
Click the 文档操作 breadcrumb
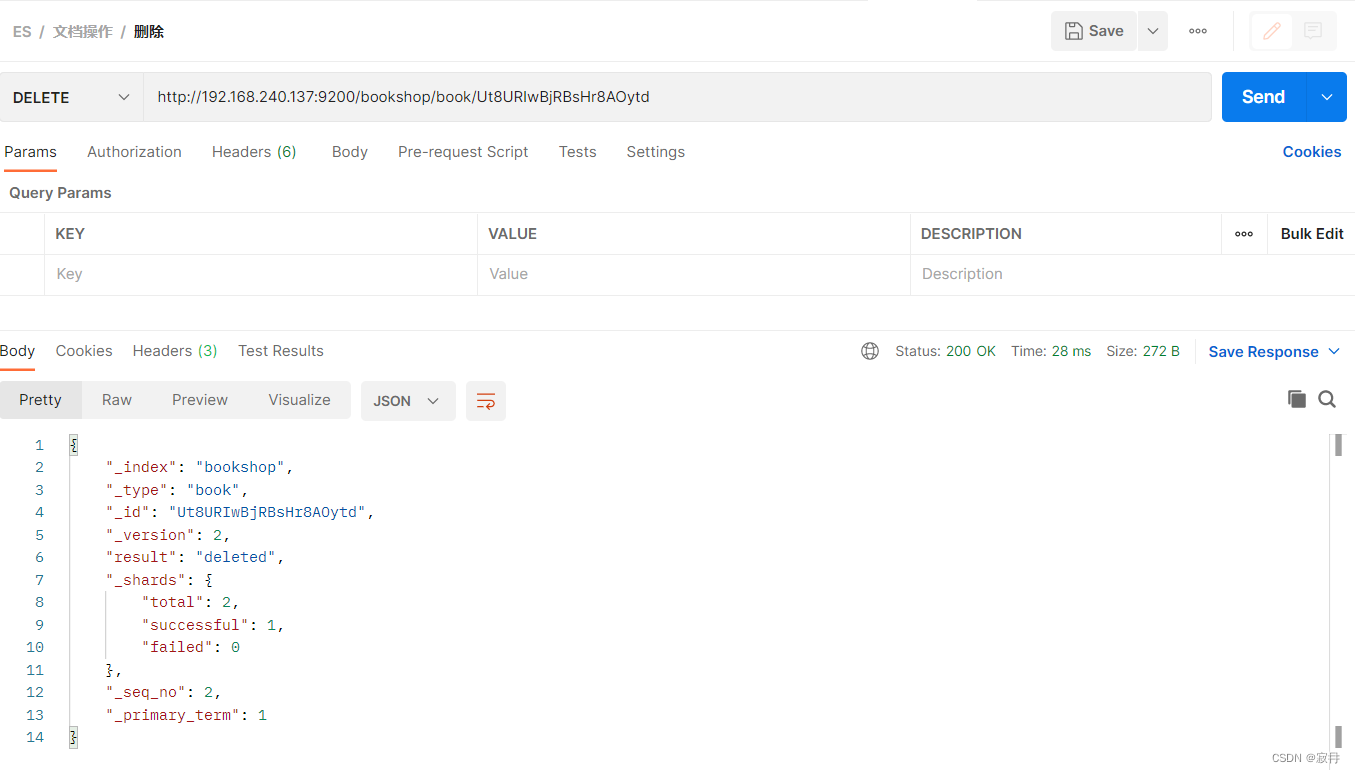coord(83,32)
